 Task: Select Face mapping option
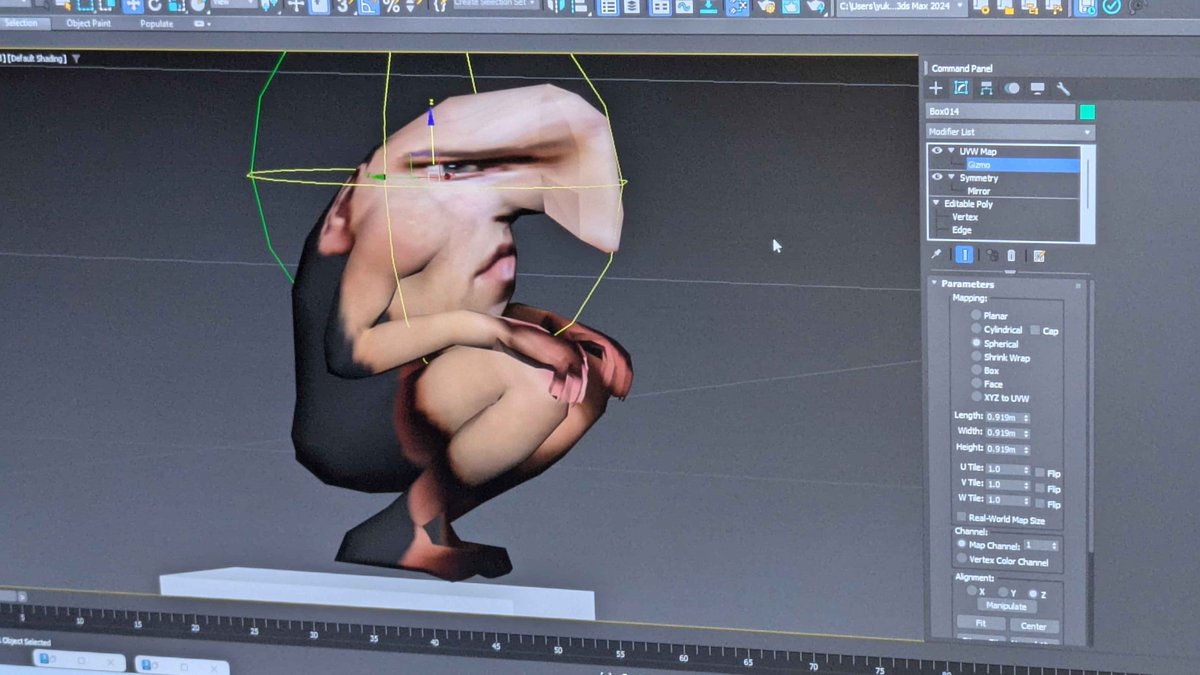[976, 384]
